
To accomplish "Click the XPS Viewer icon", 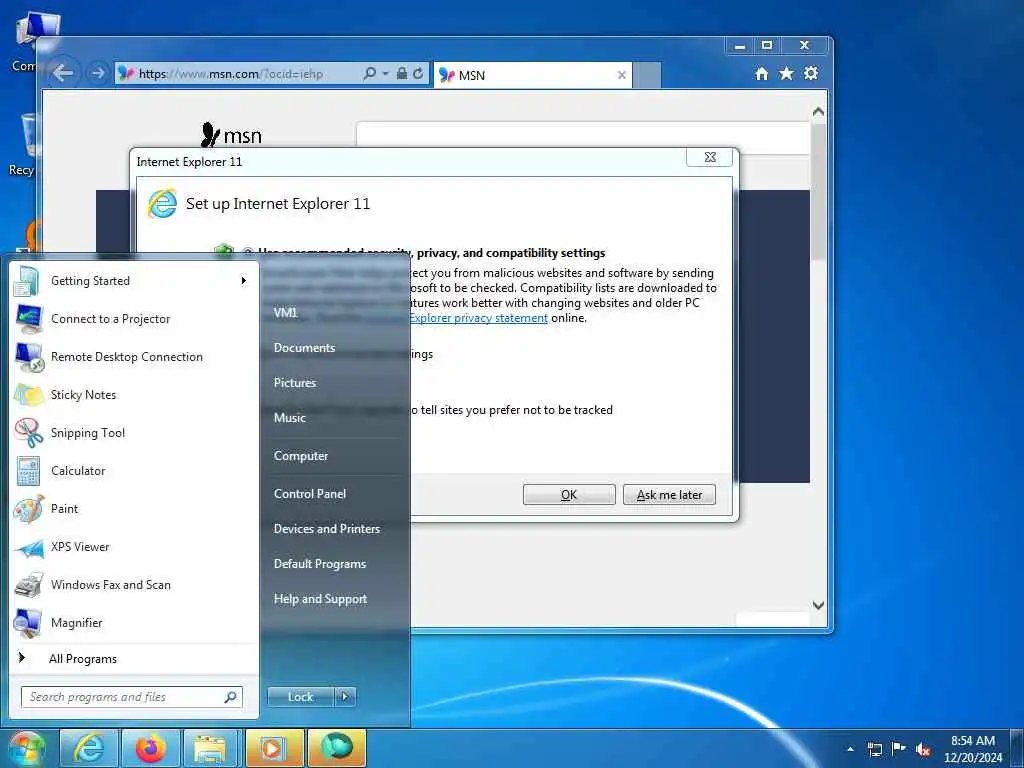I will (29, 547).
